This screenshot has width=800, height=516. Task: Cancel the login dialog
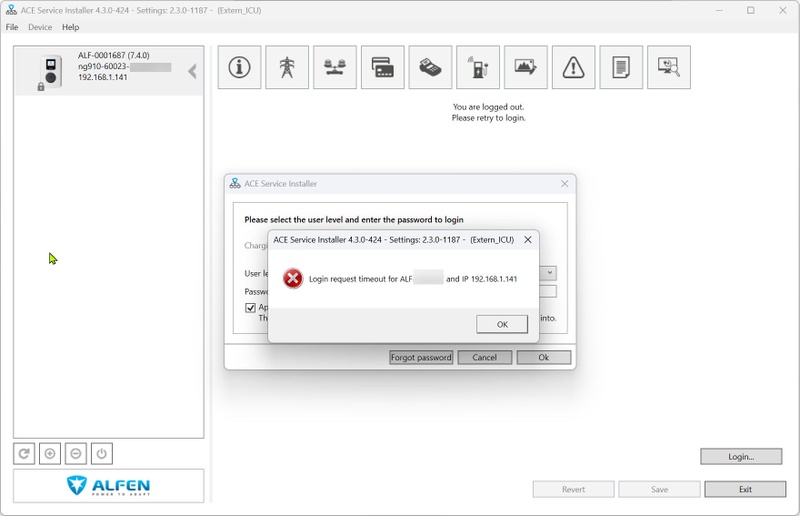point(485,357)
